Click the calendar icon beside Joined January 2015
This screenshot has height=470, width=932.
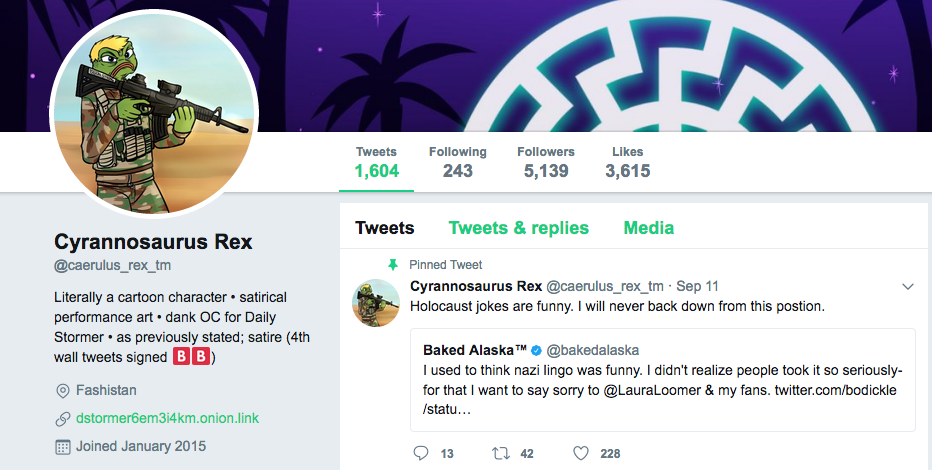[62, 446]
